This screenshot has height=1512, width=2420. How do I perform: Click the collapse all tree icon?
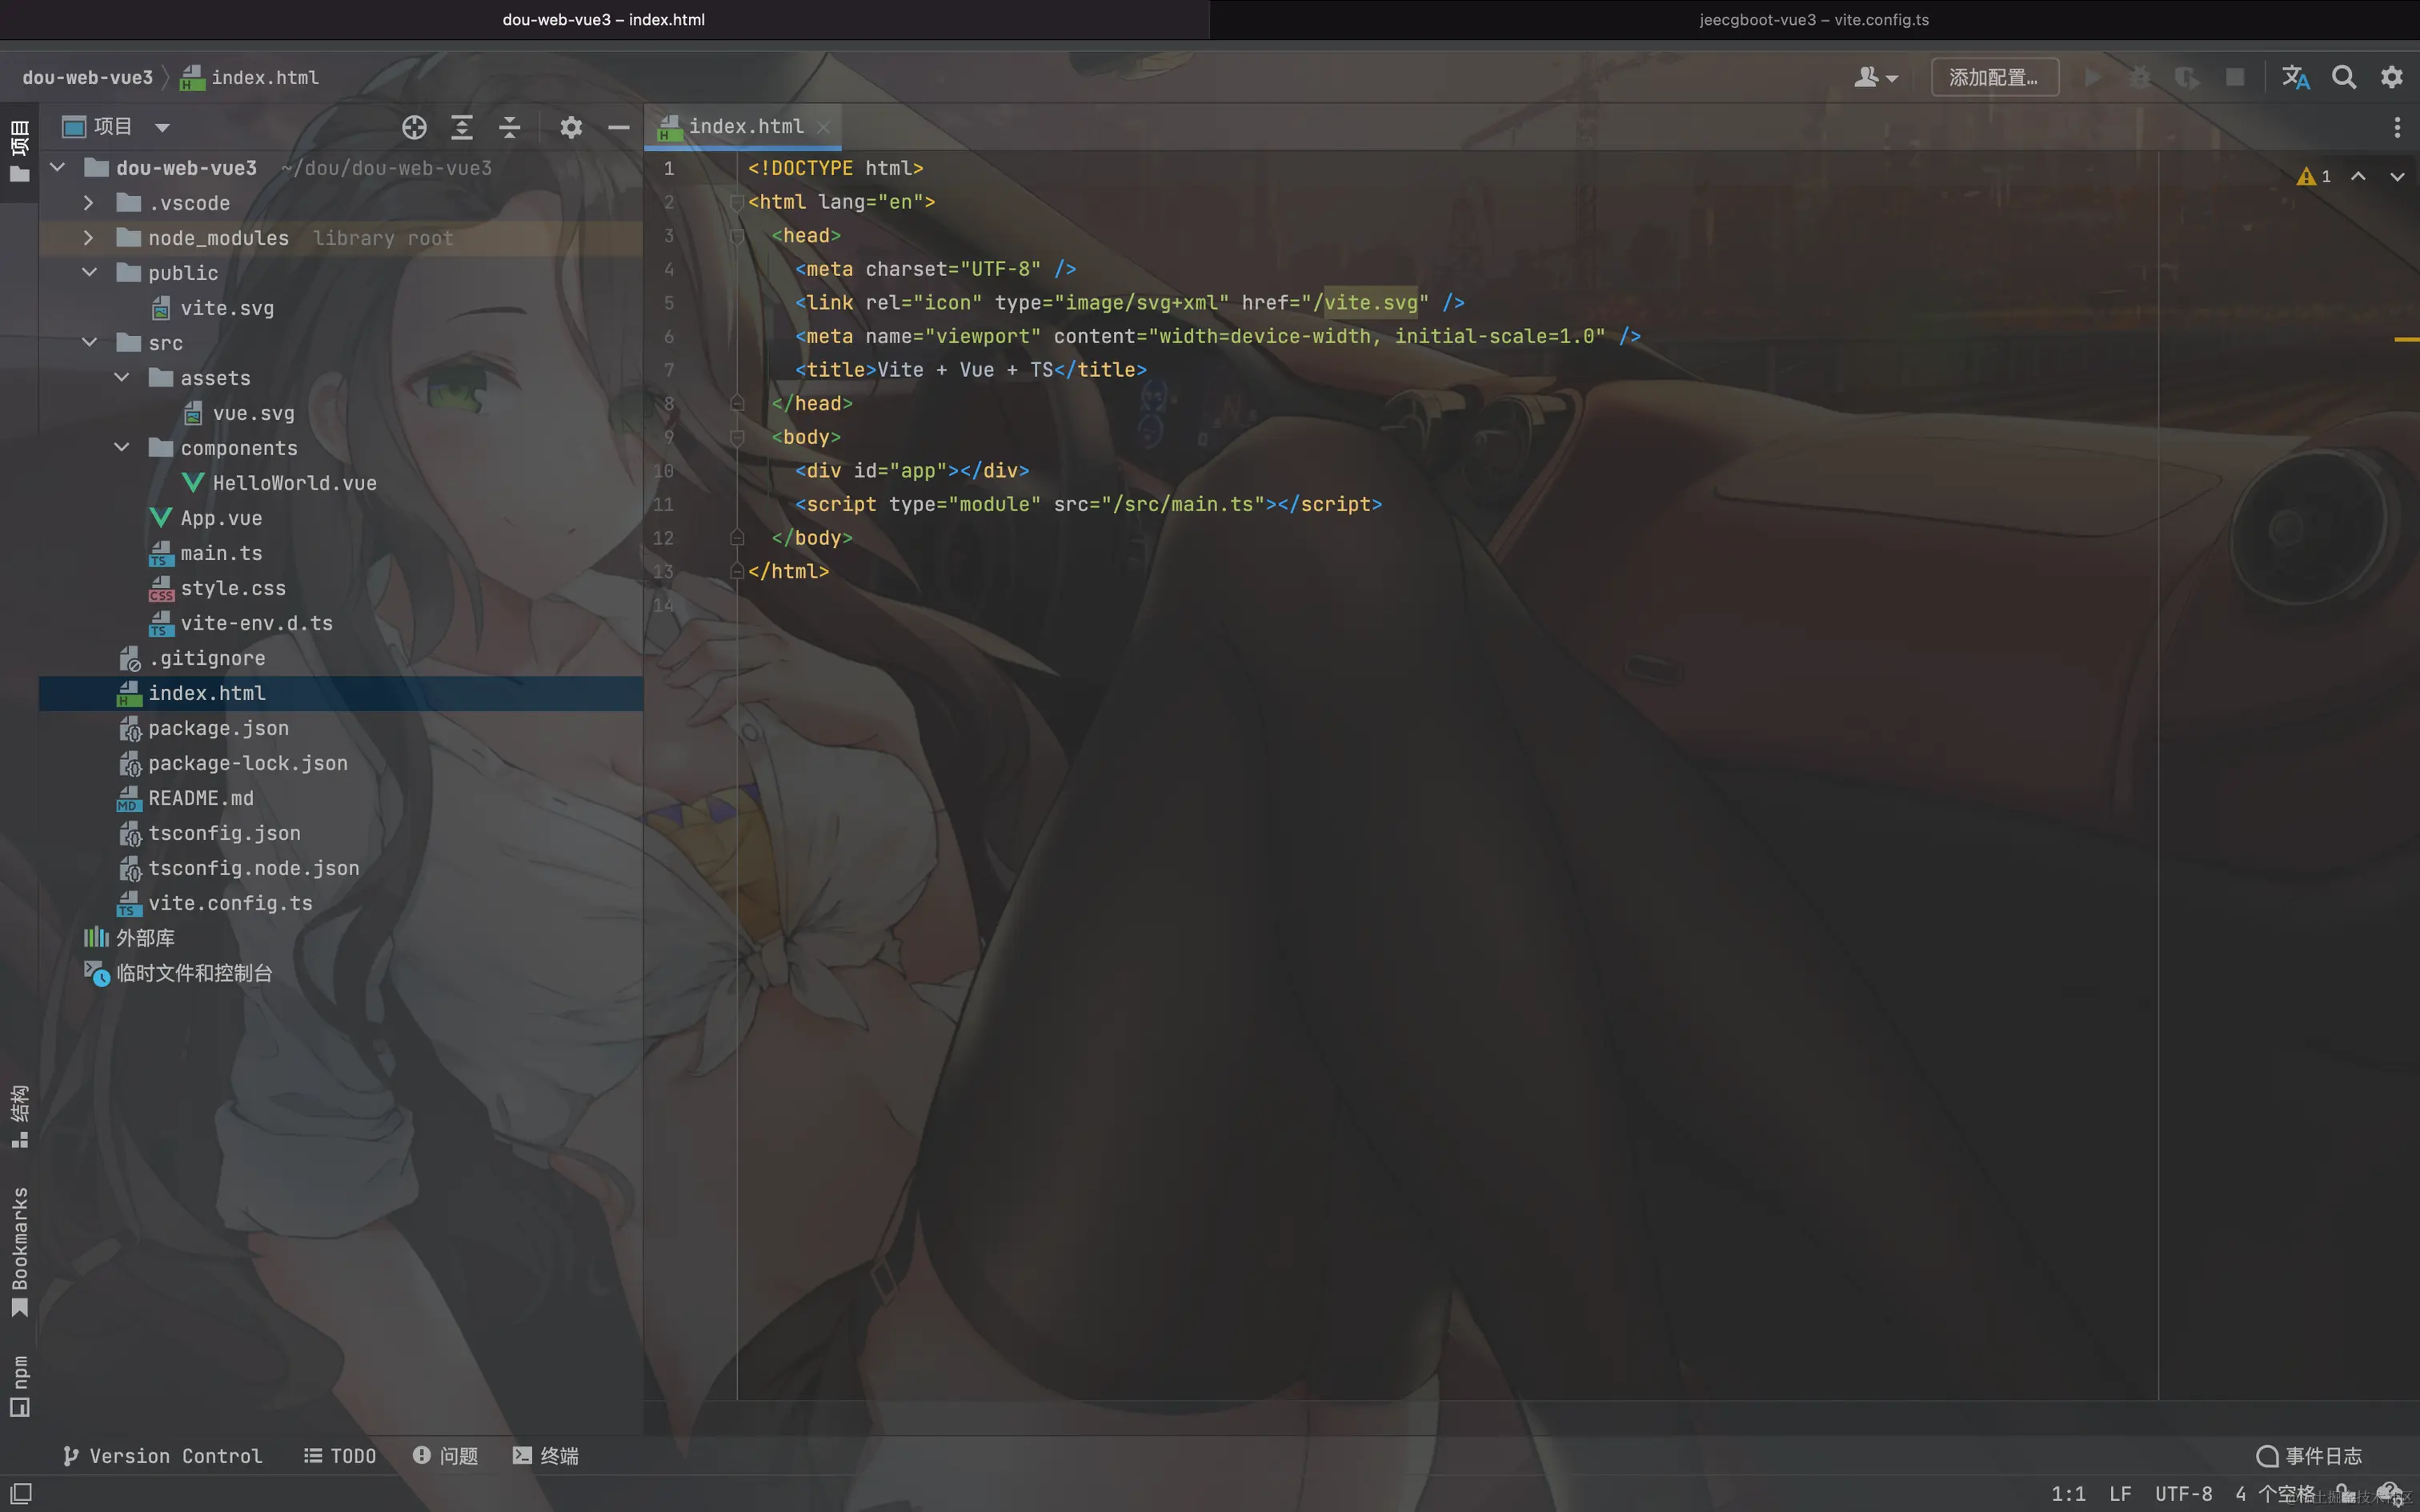click(509, 127)
